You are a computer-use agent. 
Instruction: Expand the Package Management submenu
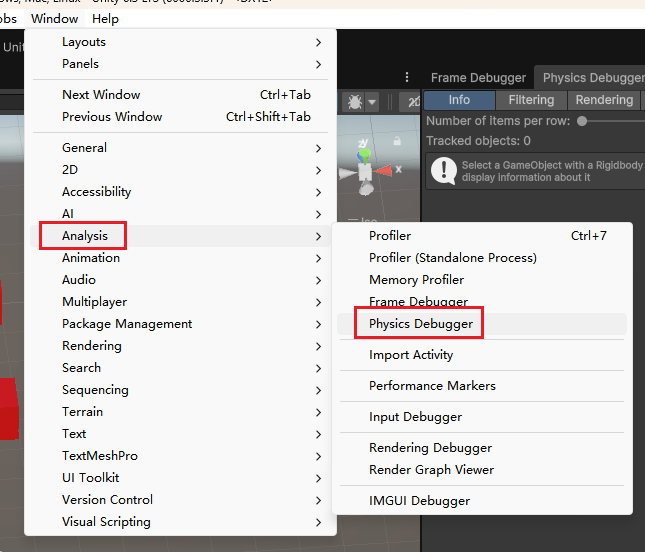[127, 324]
